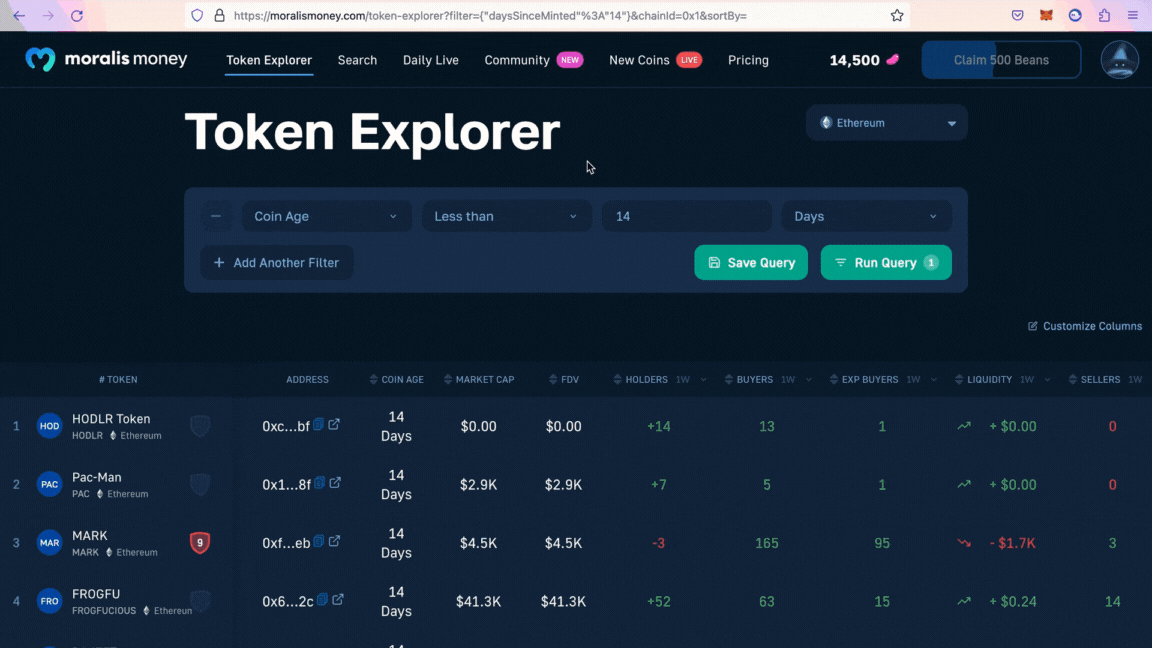Image resolution: width=1152 pixels, height=648 pixels.
Task: Click the Pocket save icon
Action: pos(1018,15)
